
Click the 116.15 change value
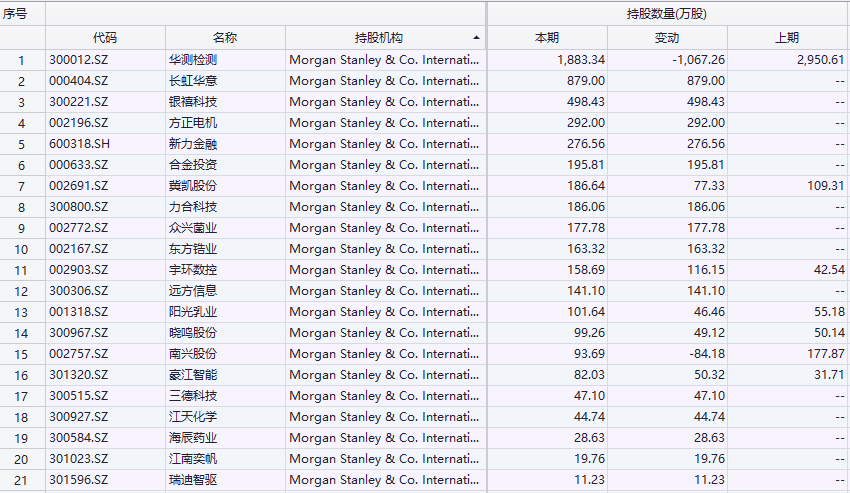pos(706,270)
